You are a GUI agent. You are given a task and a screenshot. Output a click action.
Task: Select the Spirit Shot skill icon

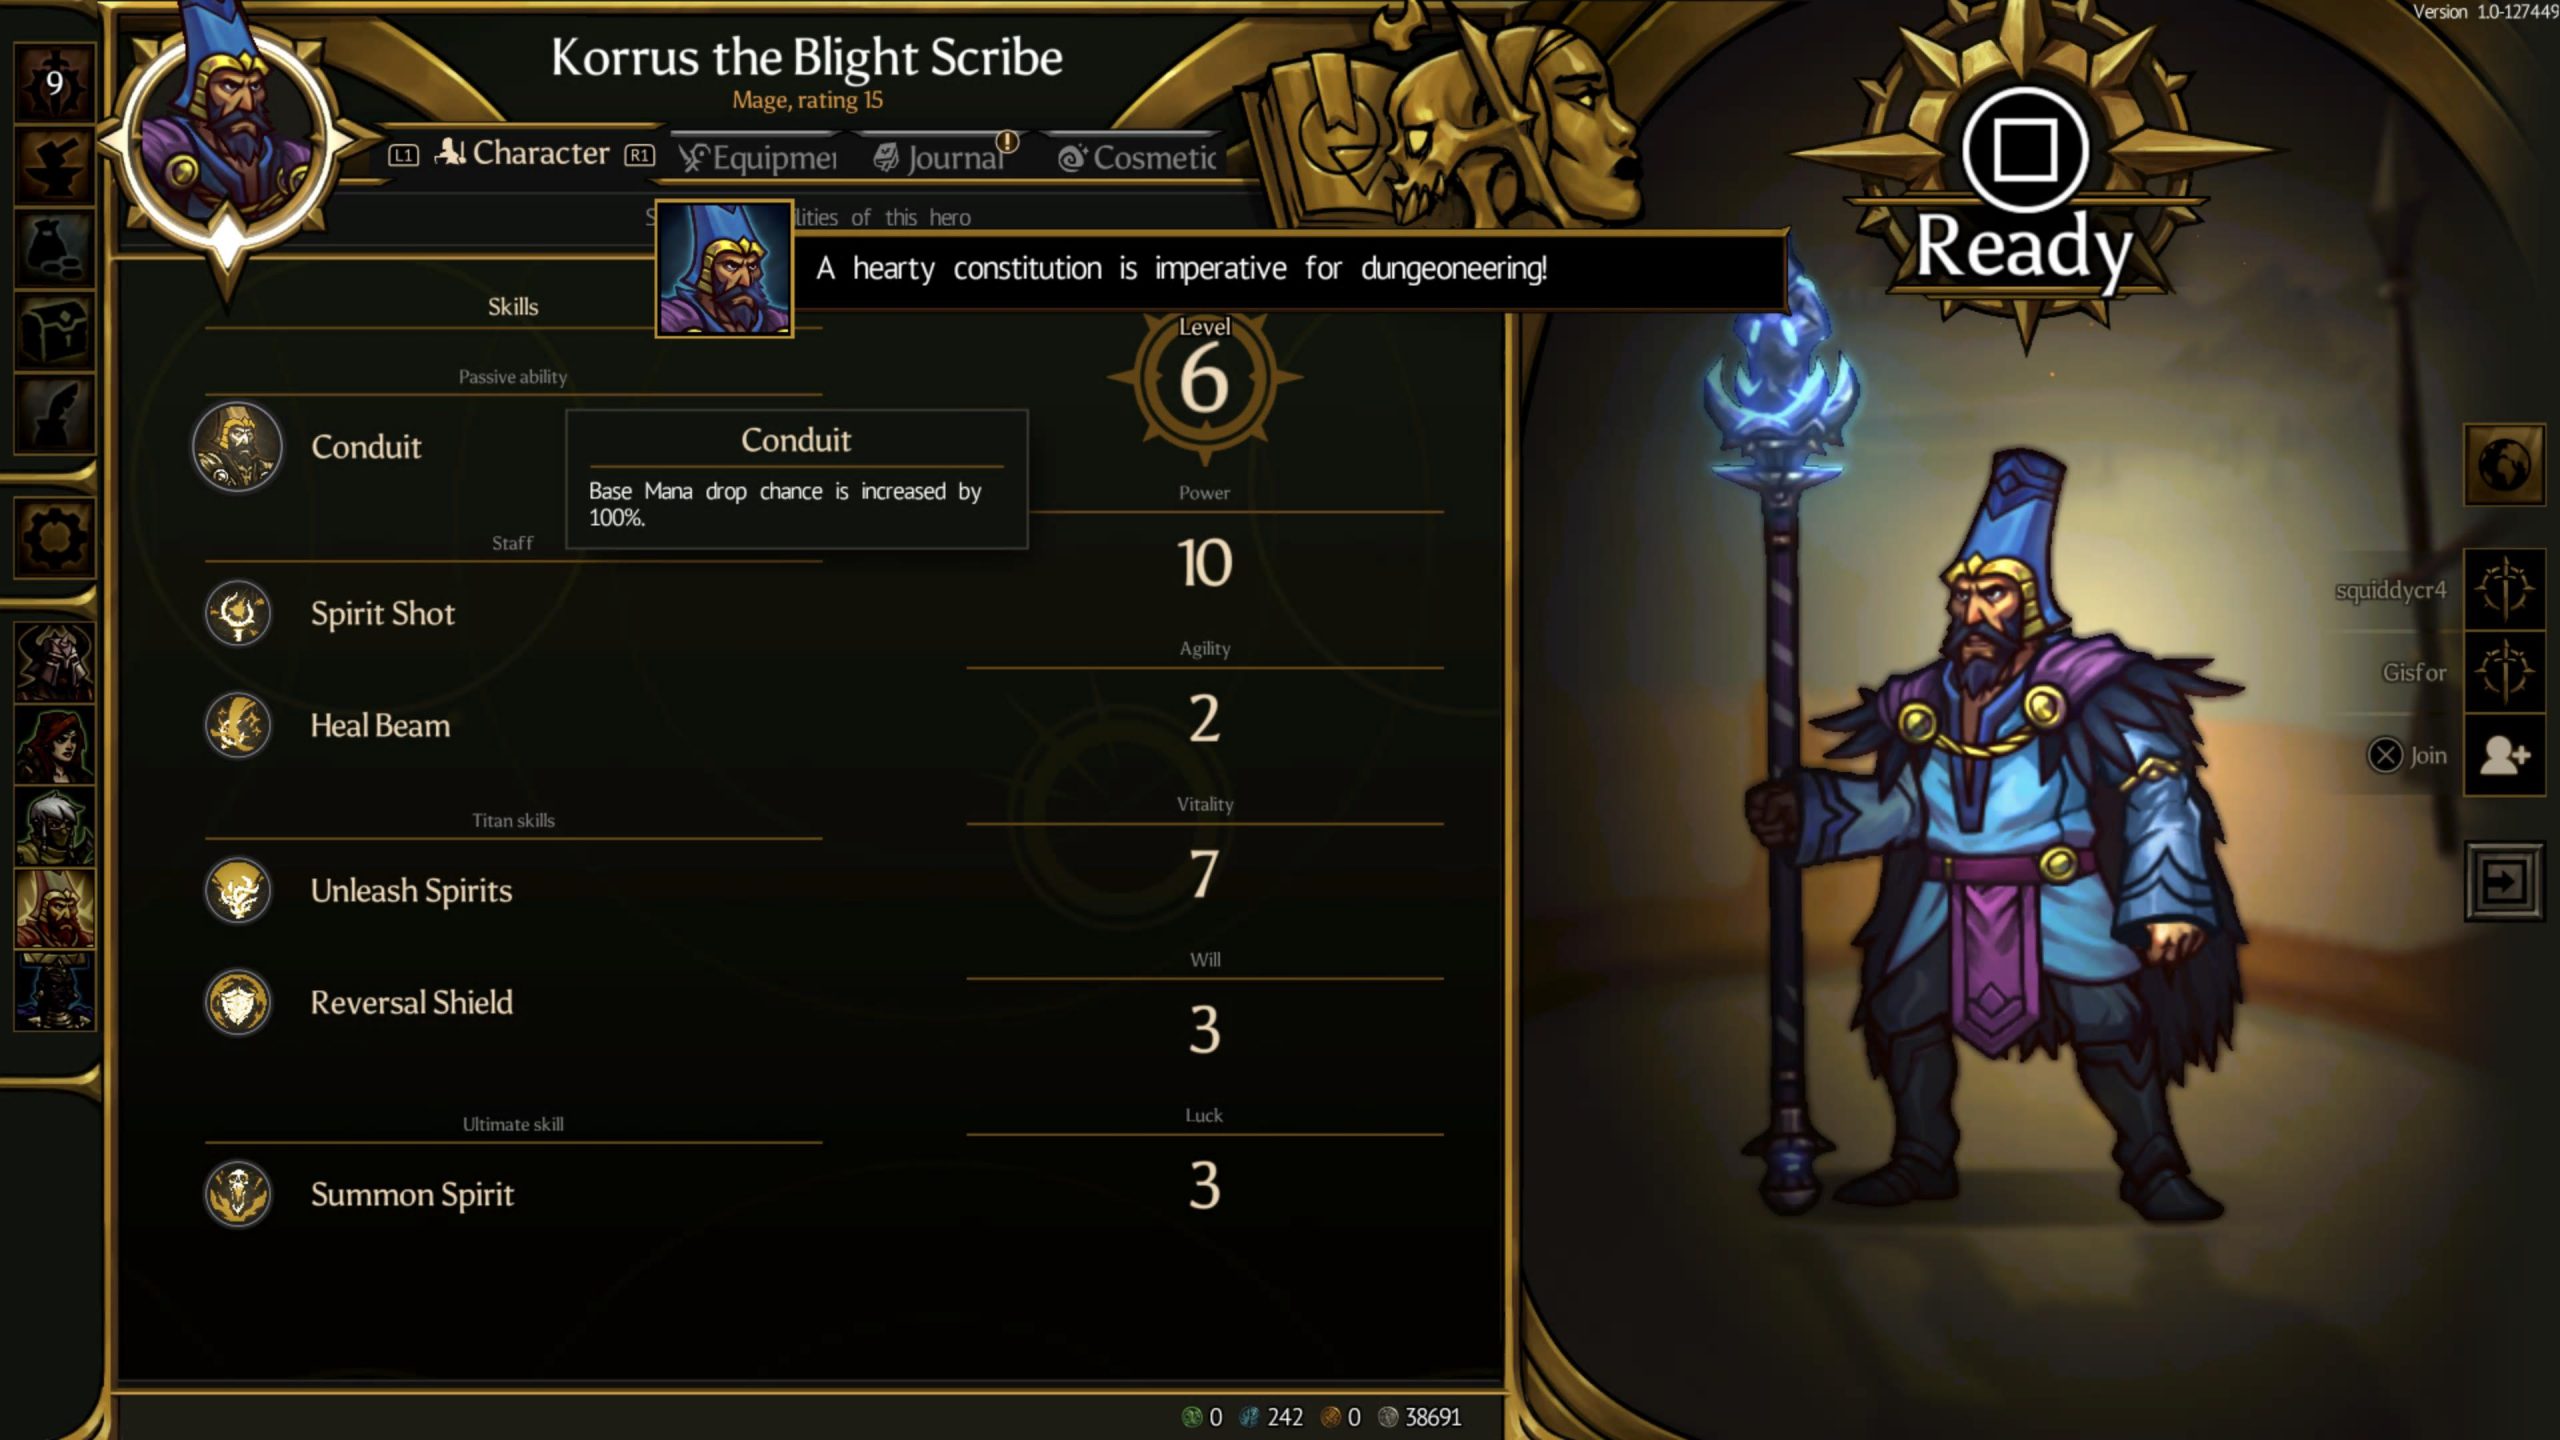coord(238,613)
